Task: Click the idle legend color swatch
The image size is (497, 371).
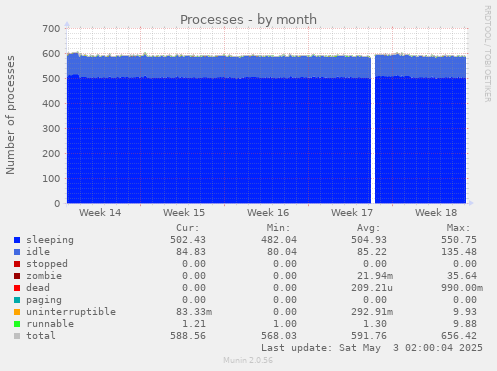Action: click(17, 252)
